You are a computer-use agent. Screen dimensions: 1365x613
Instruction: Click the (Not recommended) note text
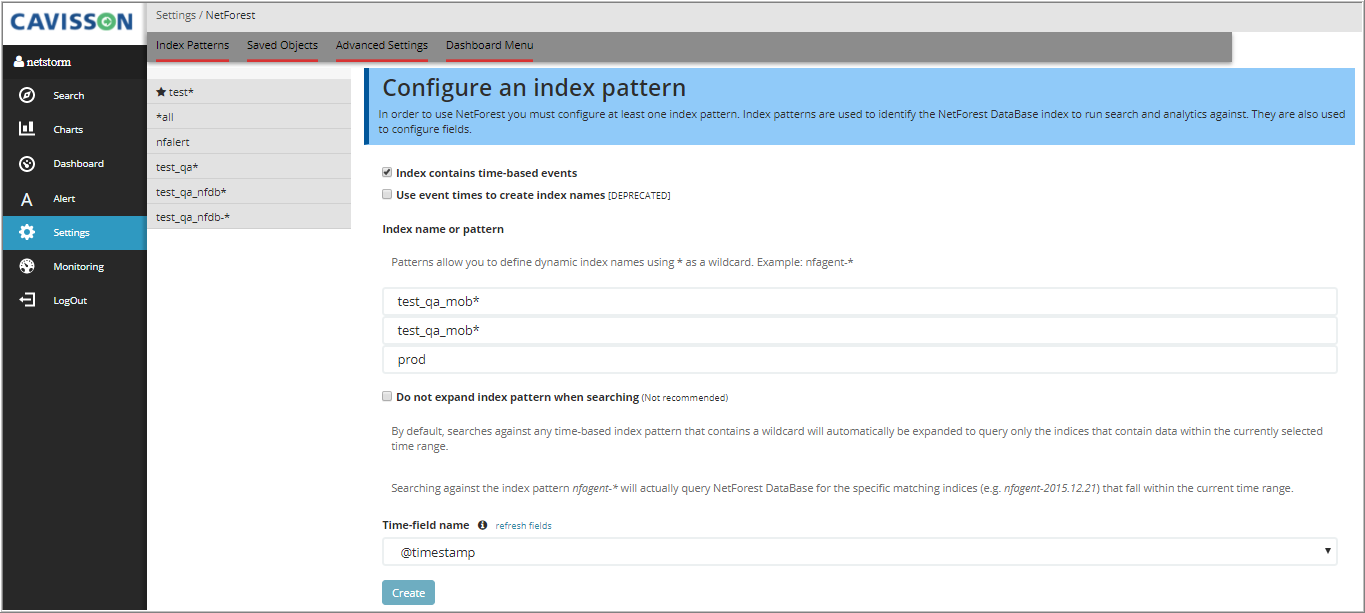click(x=685, y=398)
